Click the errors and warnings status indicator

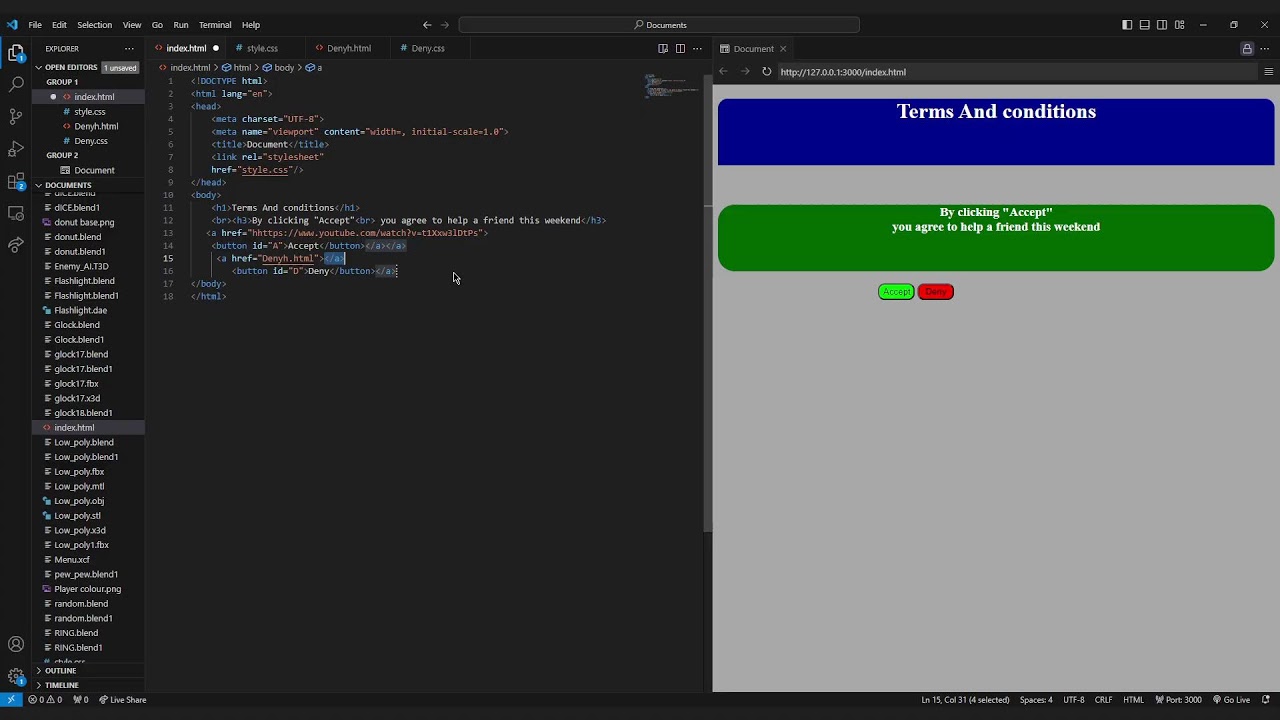coord(45,700)
